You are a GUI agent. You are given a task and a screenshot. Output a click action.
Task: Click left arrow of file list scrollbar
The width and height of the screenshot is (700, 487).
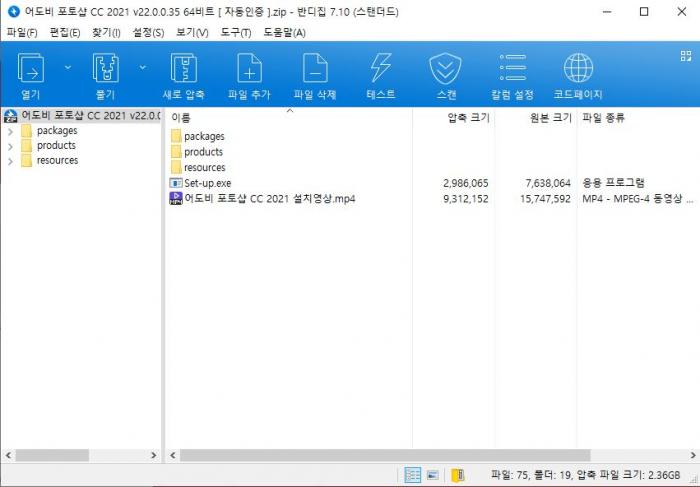(173, 455)
